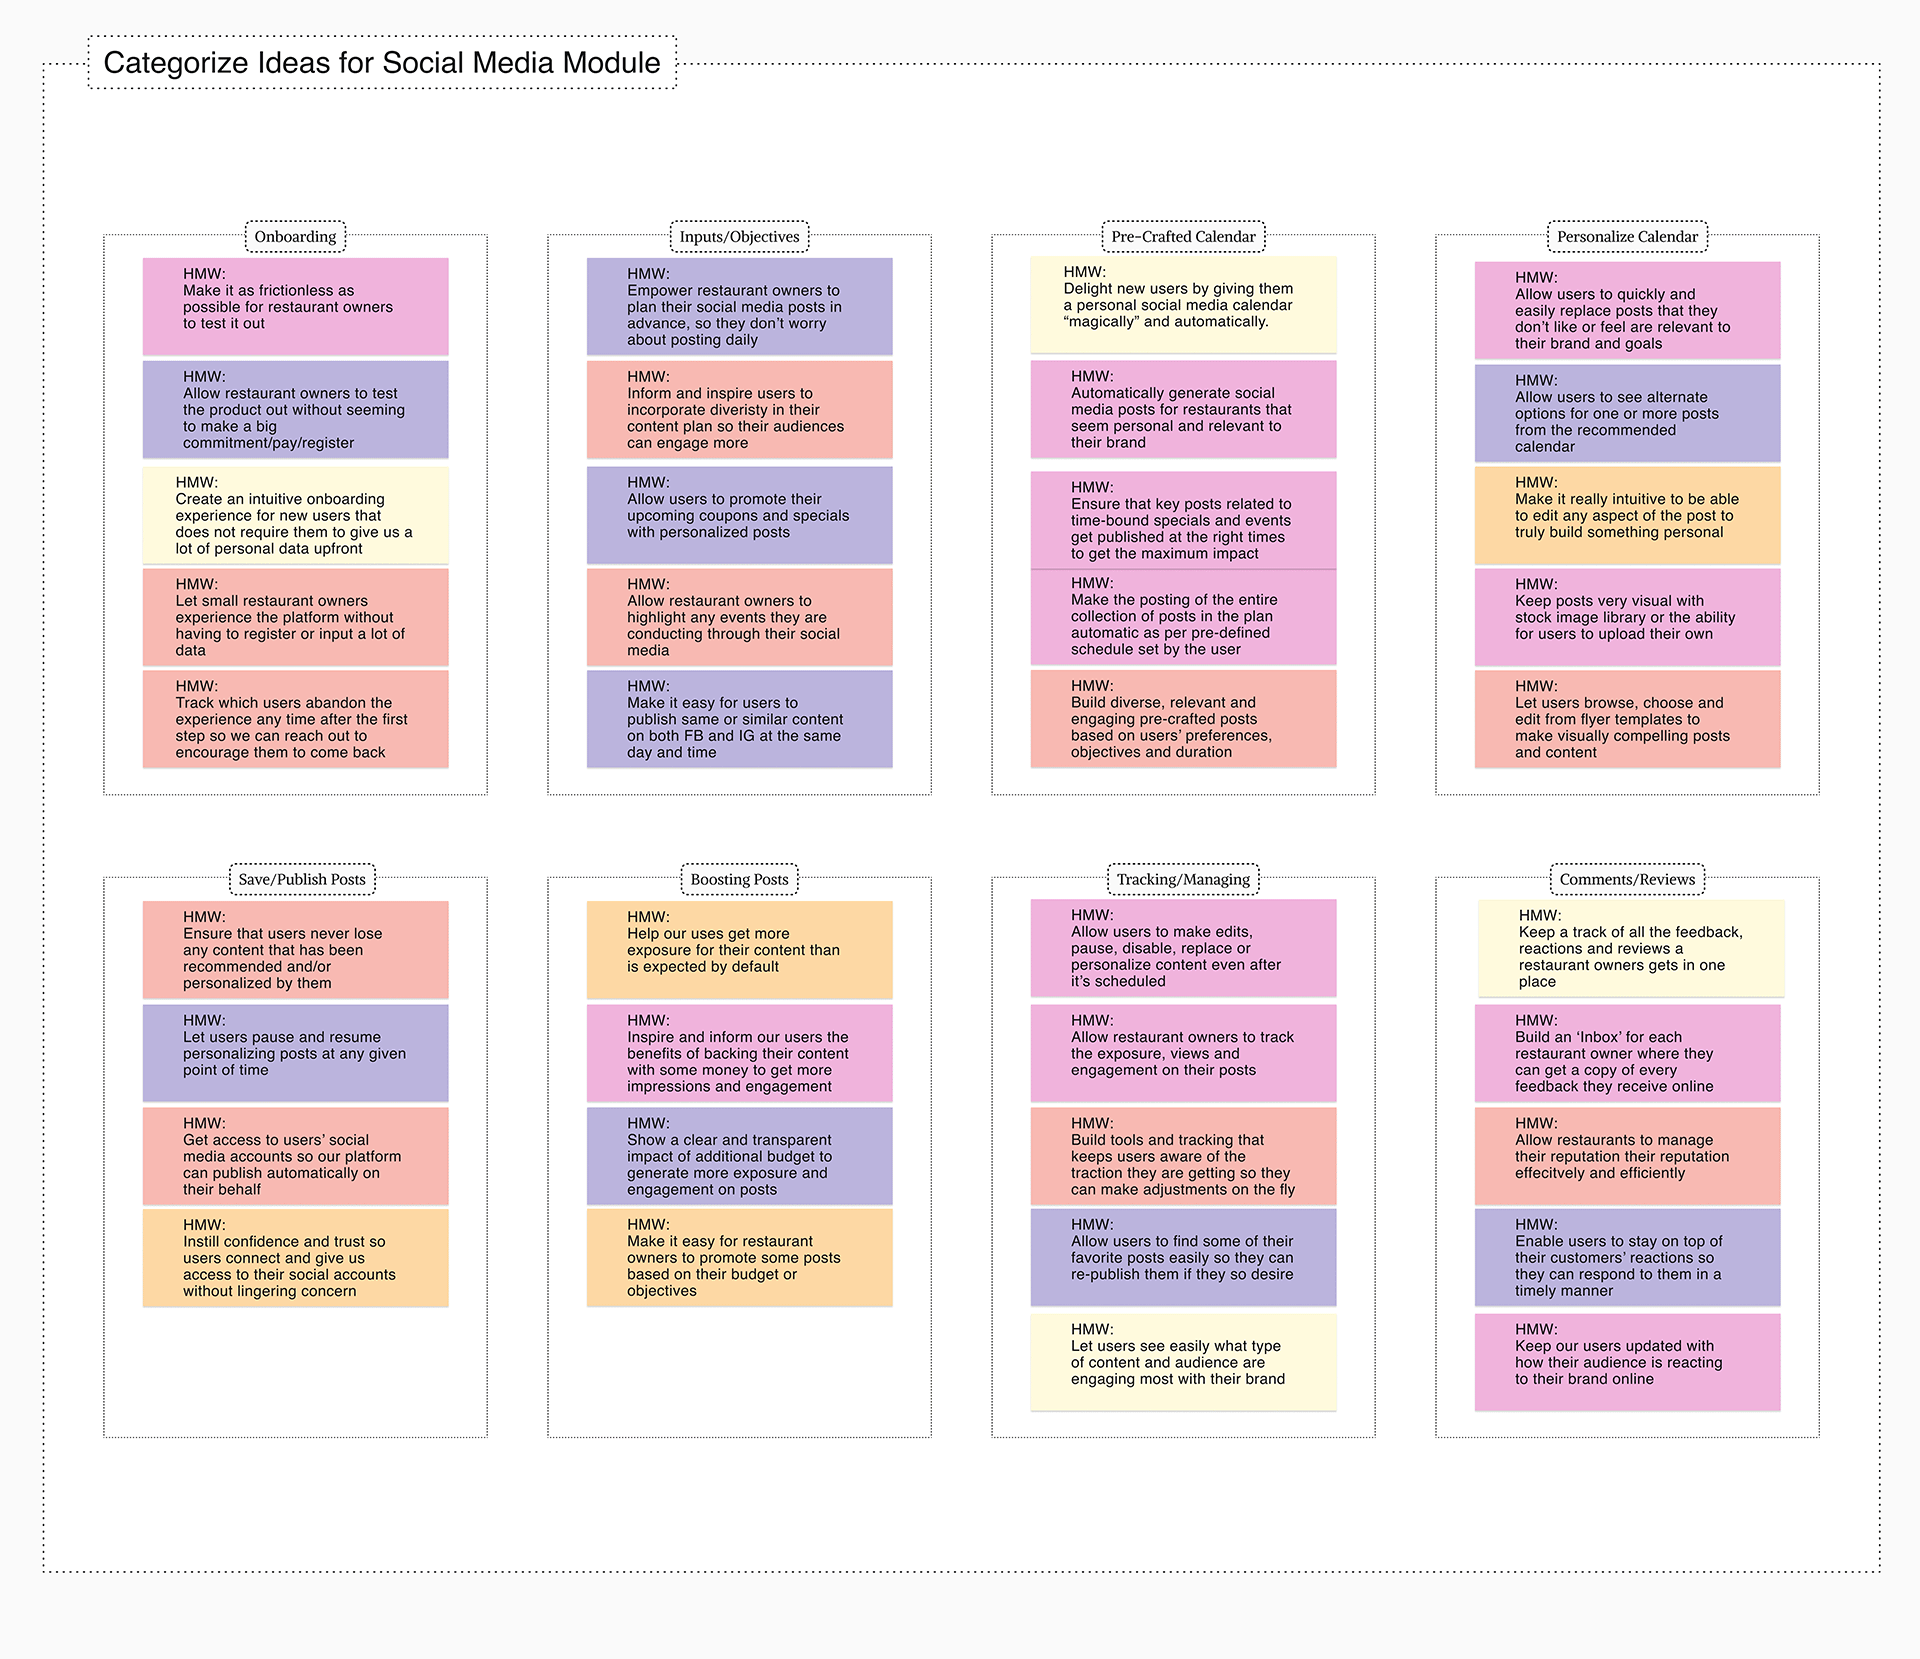This screenshot has height=1659, width=1920.
Task: Click the 'Track which users abandon' sticky note
Action: (295, 719)
